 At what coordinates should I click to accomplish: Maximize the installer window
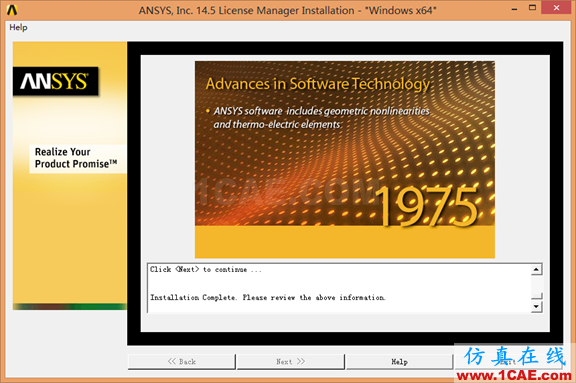point(532,8)
